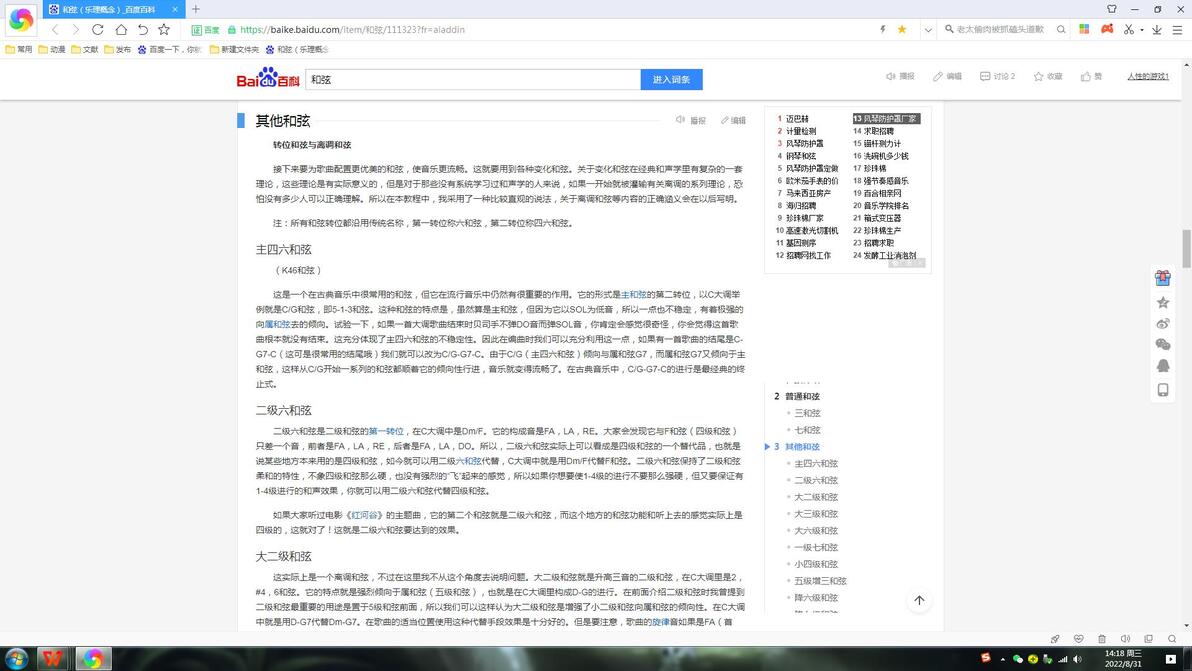Open the 百度一下 bookmark

169,49
